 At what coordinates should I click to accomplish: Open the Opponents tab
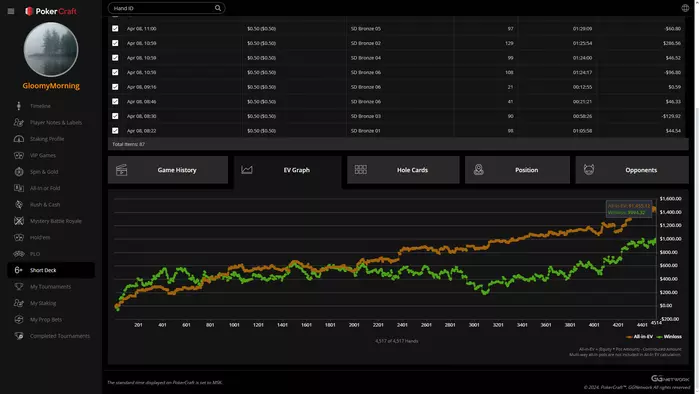click(632, 170)
